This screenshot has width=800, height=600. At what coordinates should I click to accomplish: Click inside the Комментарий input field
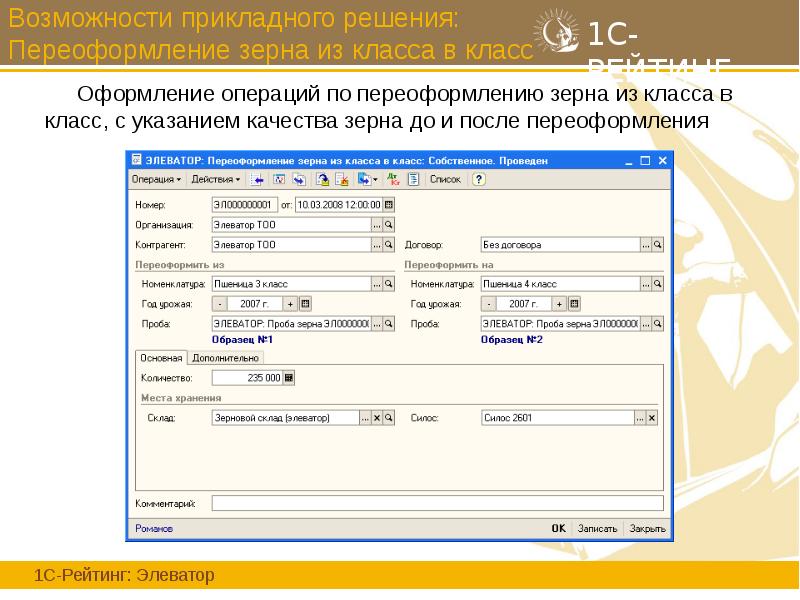430,503
